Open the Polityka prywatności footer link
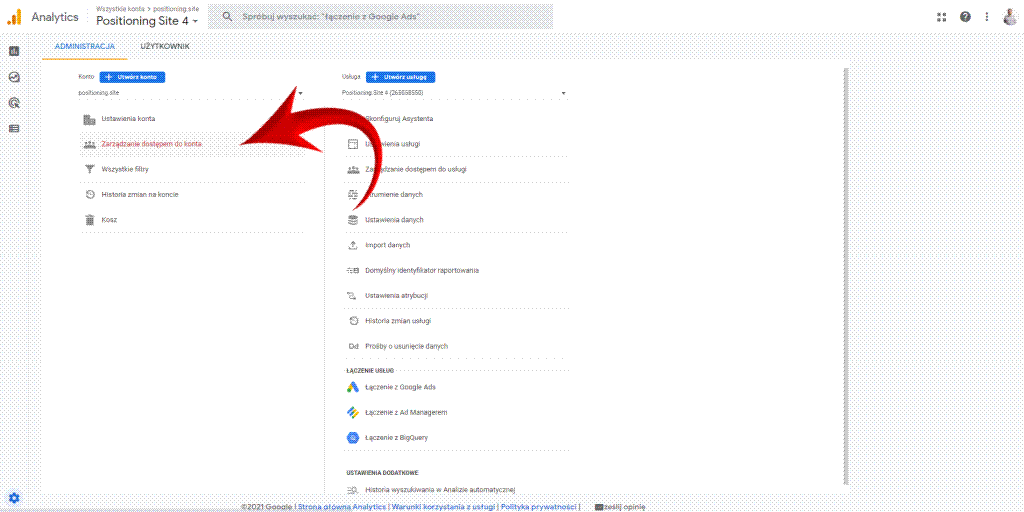Screen dimensions: 1024x512 (x=538, y=506)
